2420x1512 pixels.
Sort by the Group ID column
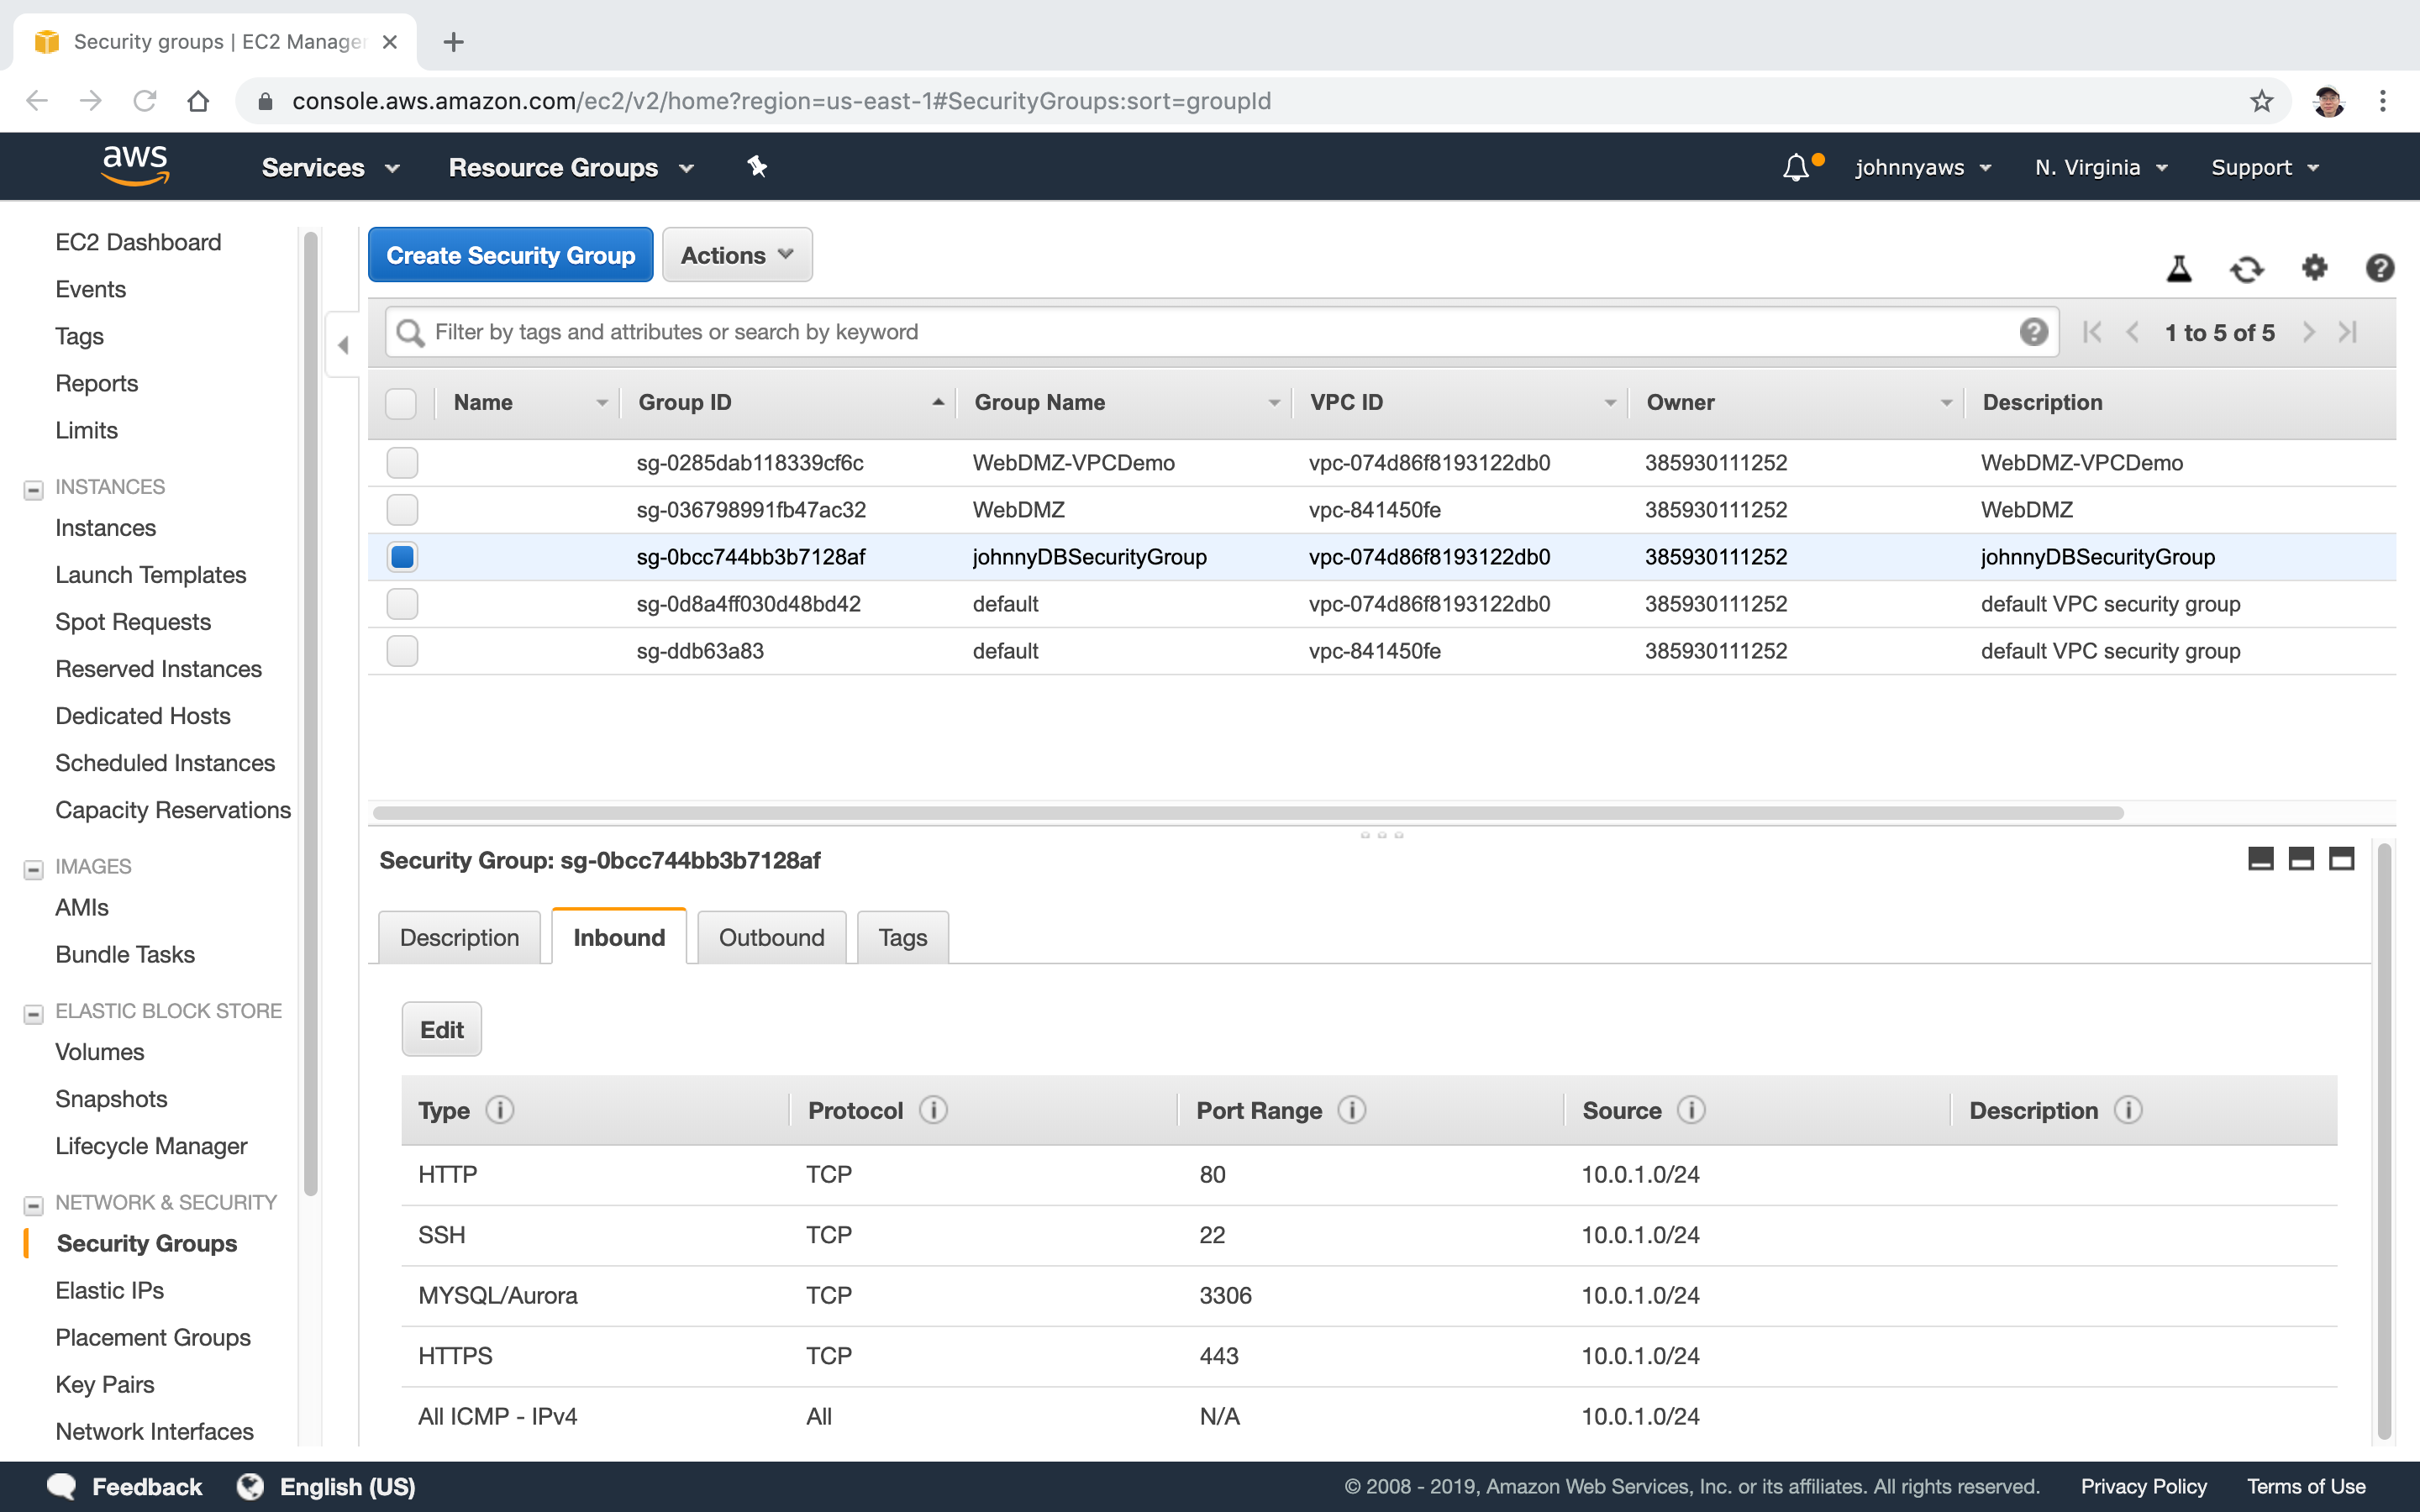pos(789,403)
